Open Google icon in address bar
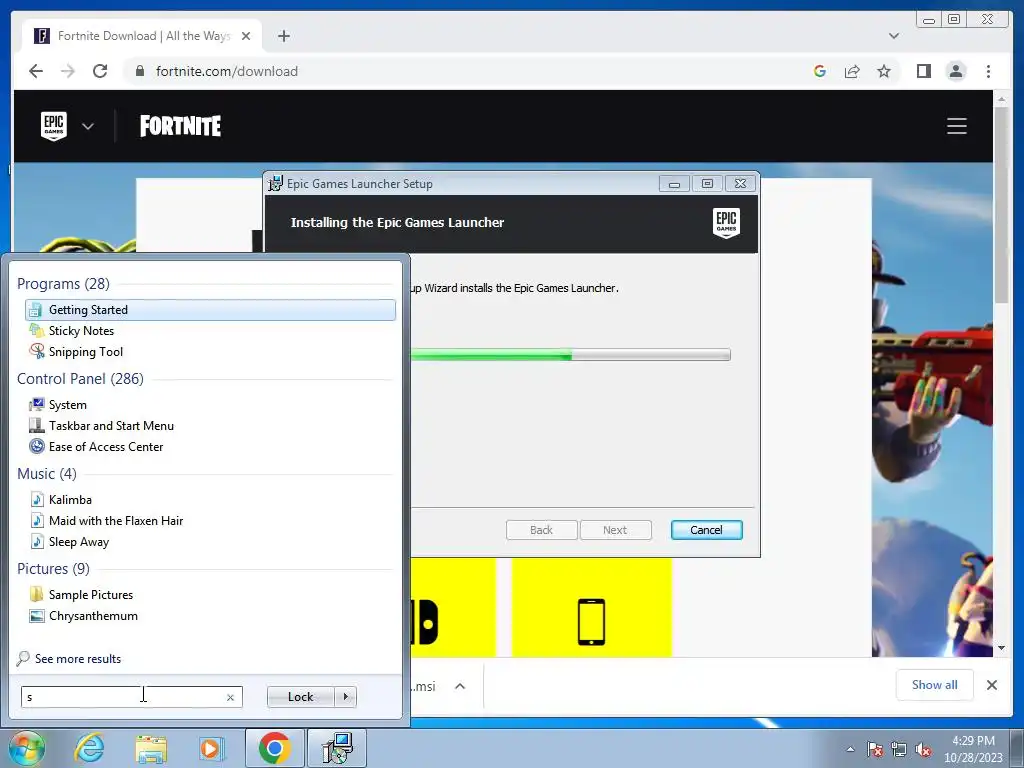The width and height of the screenshot is (1024, 768). [x=820, y=71]
